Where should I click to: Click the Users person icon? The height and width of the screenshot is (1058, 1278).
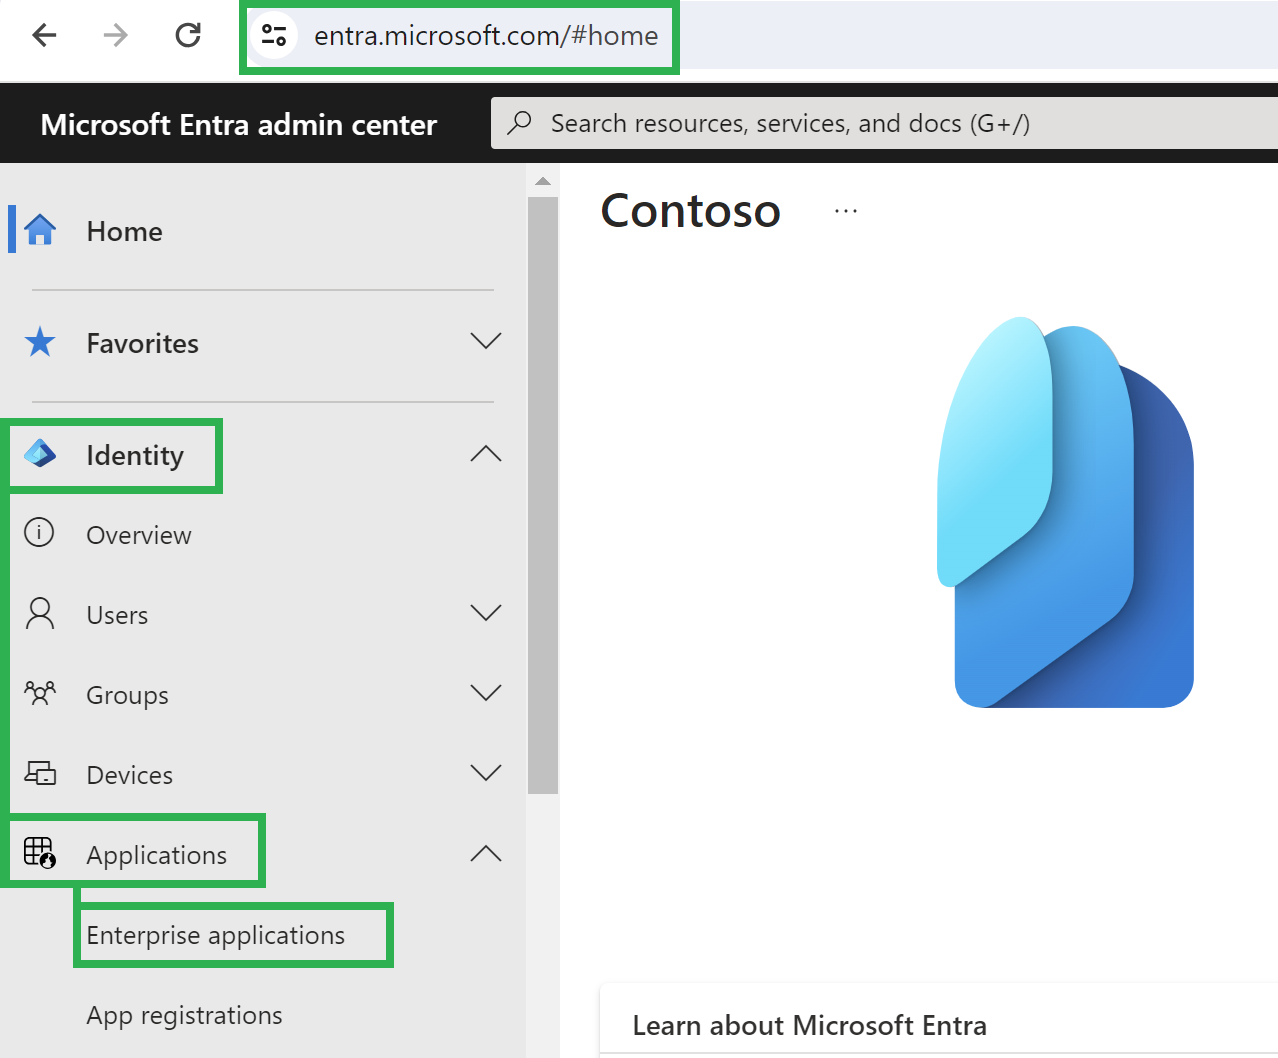(40, 613)
